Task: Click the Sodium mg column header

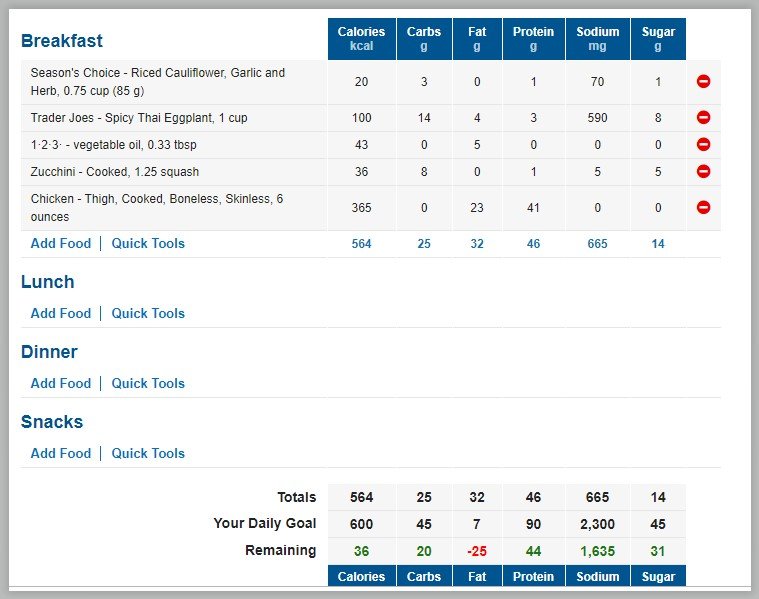Action: tap(598, 39)
